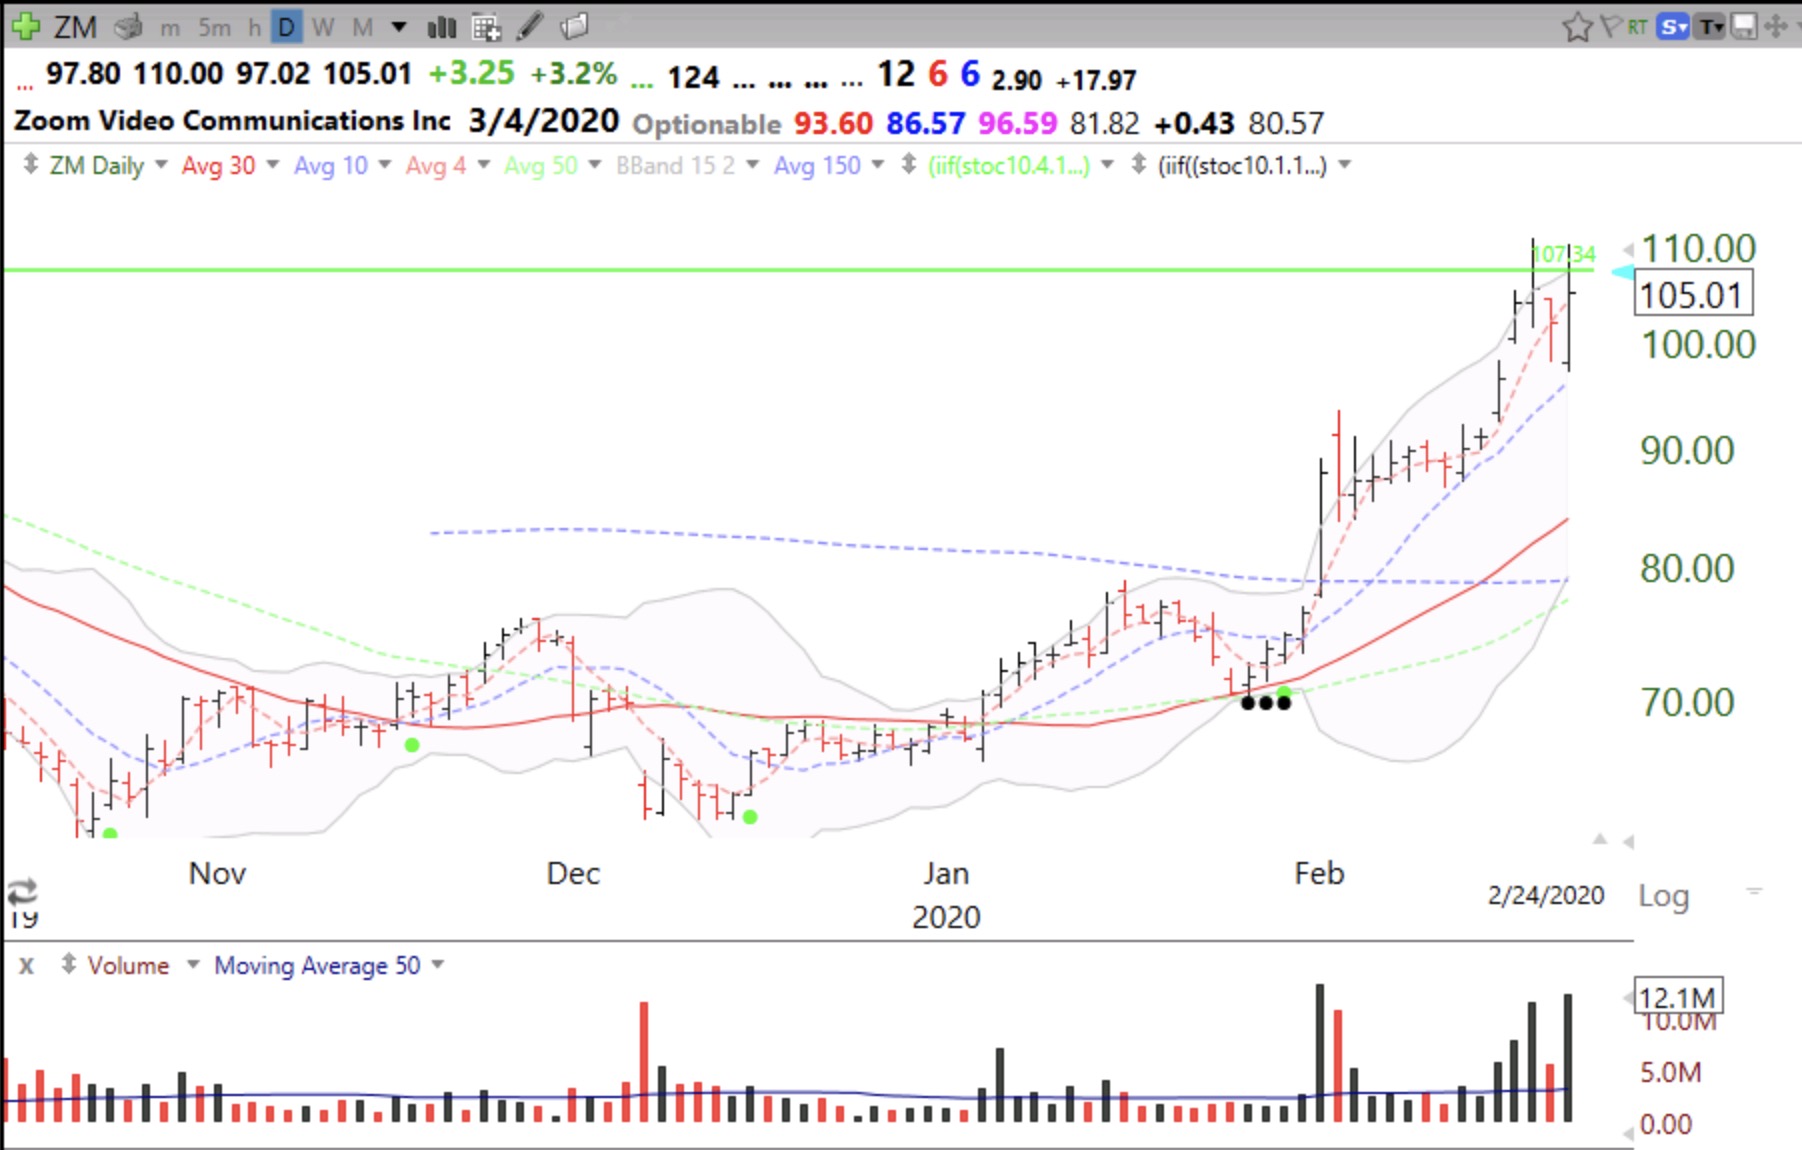Open the Avg 4 indicator menu
Screen dimensions: 1802x1150
(x=483, y=164)
